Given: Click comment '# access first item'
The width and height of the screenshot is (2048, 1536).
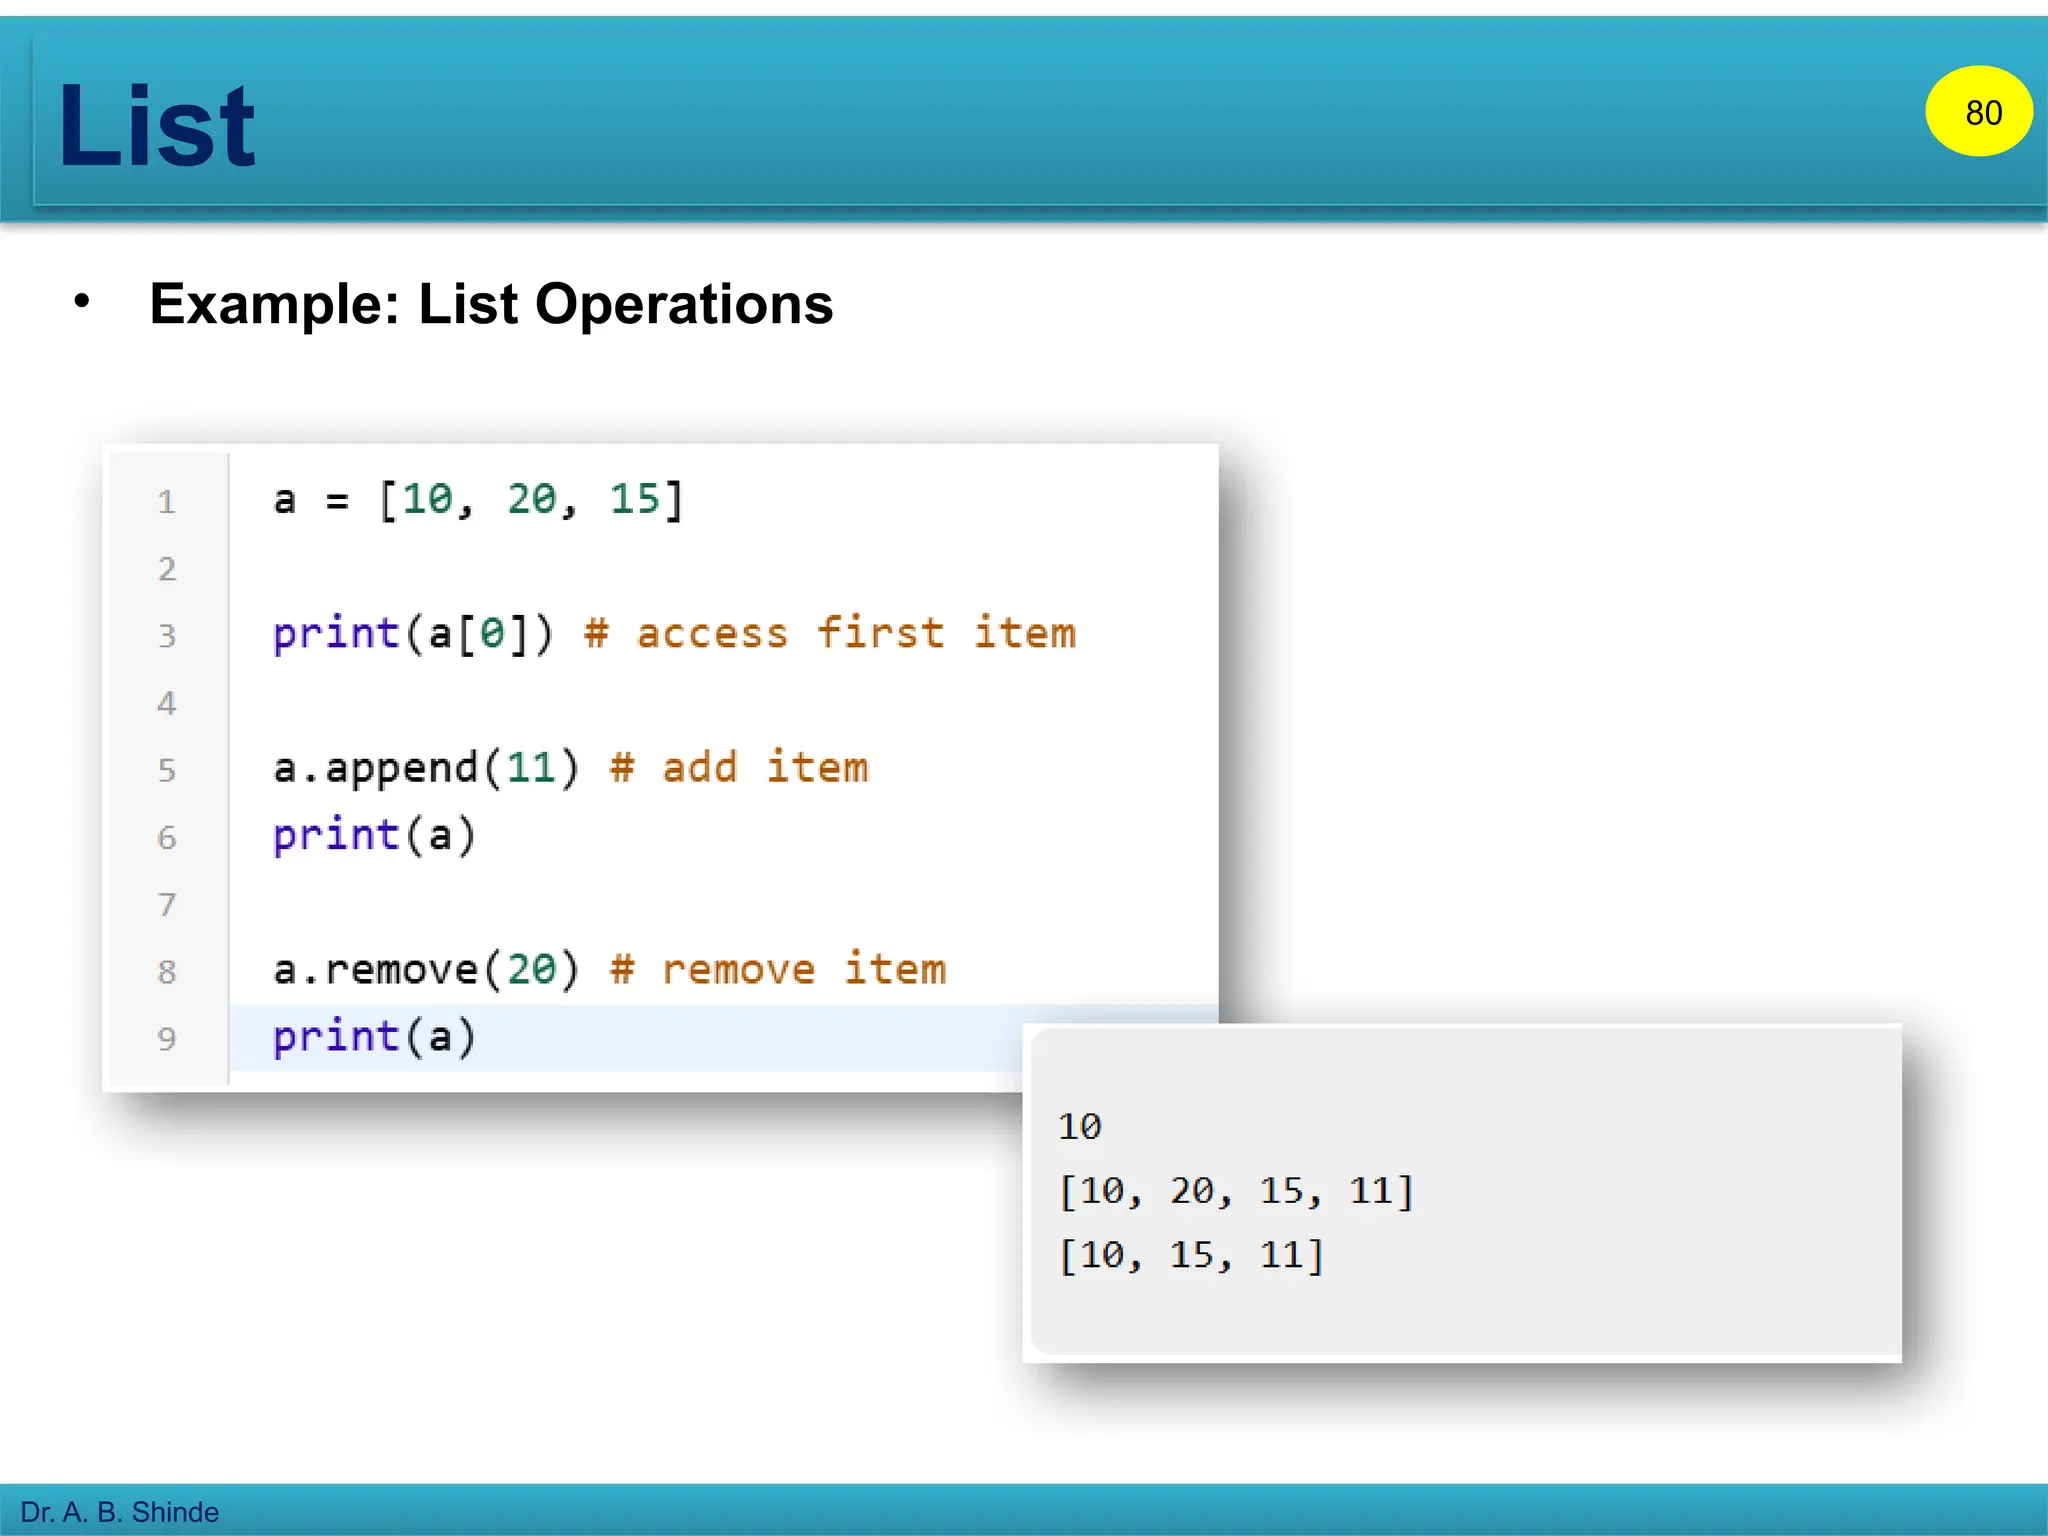Looking at the screenshot, I should 830,634.
